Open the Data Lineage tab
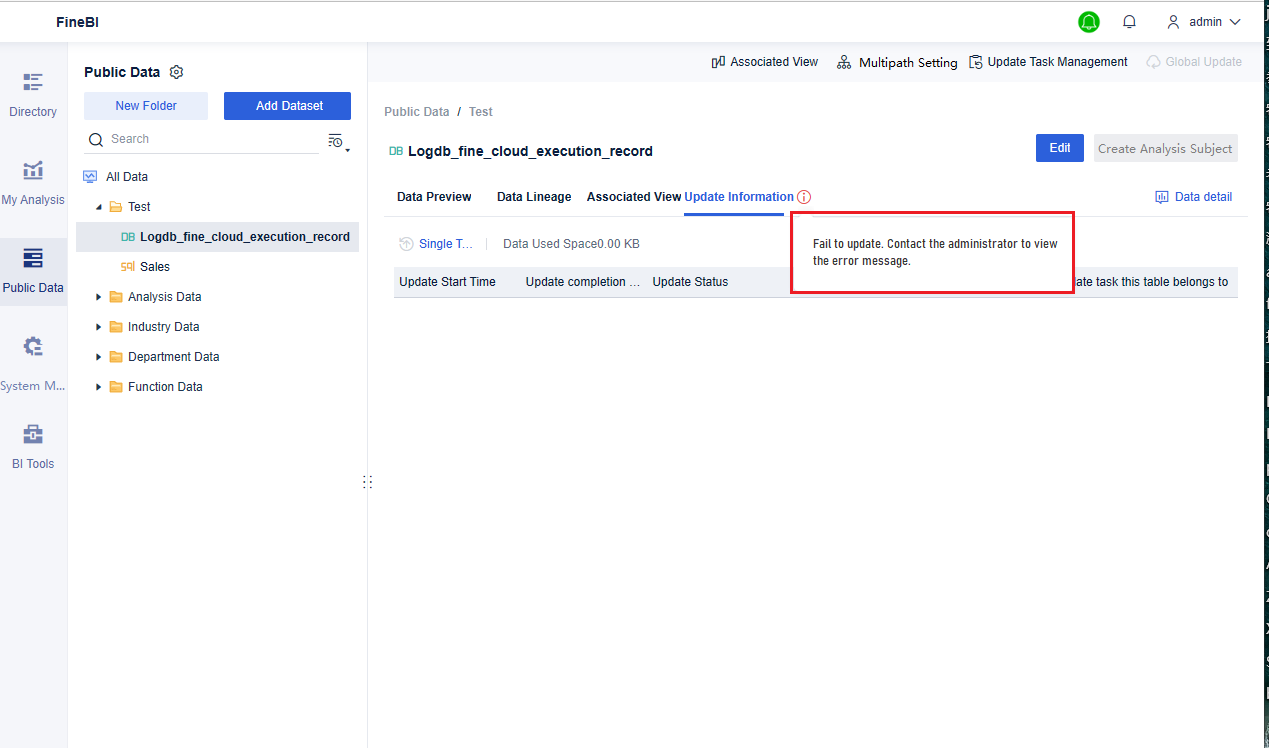This screenshot has height=748, width=1269. [x=533, y=196]
